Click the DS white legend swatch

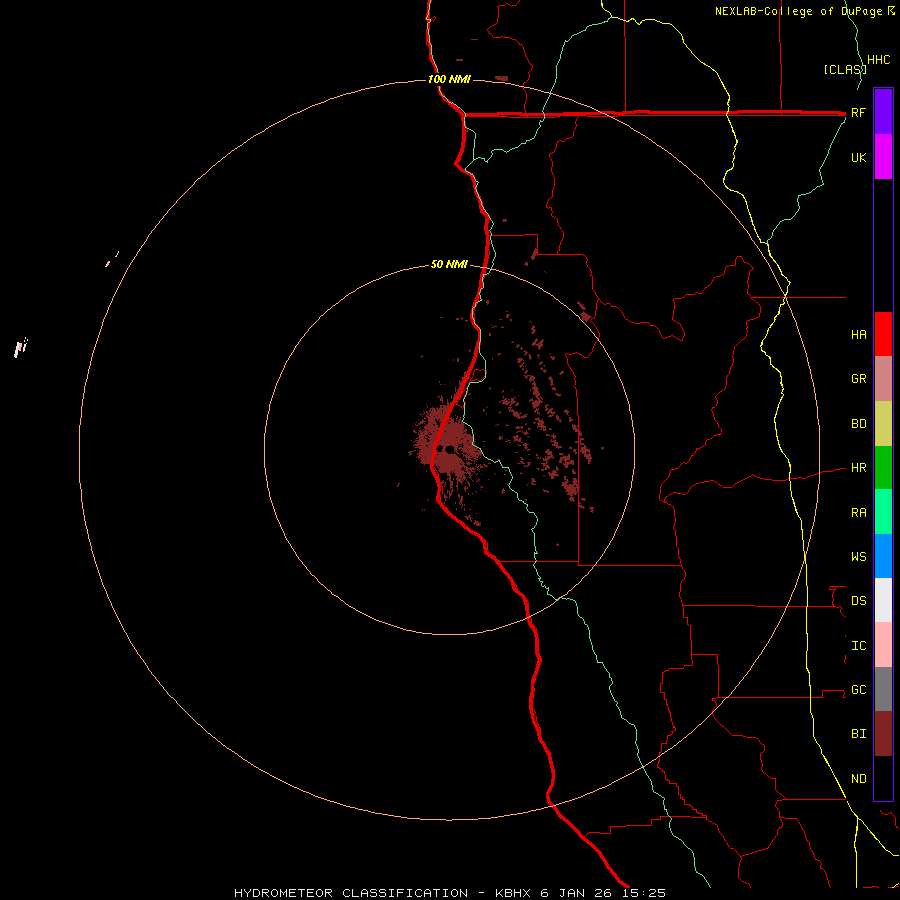[883, 600]
